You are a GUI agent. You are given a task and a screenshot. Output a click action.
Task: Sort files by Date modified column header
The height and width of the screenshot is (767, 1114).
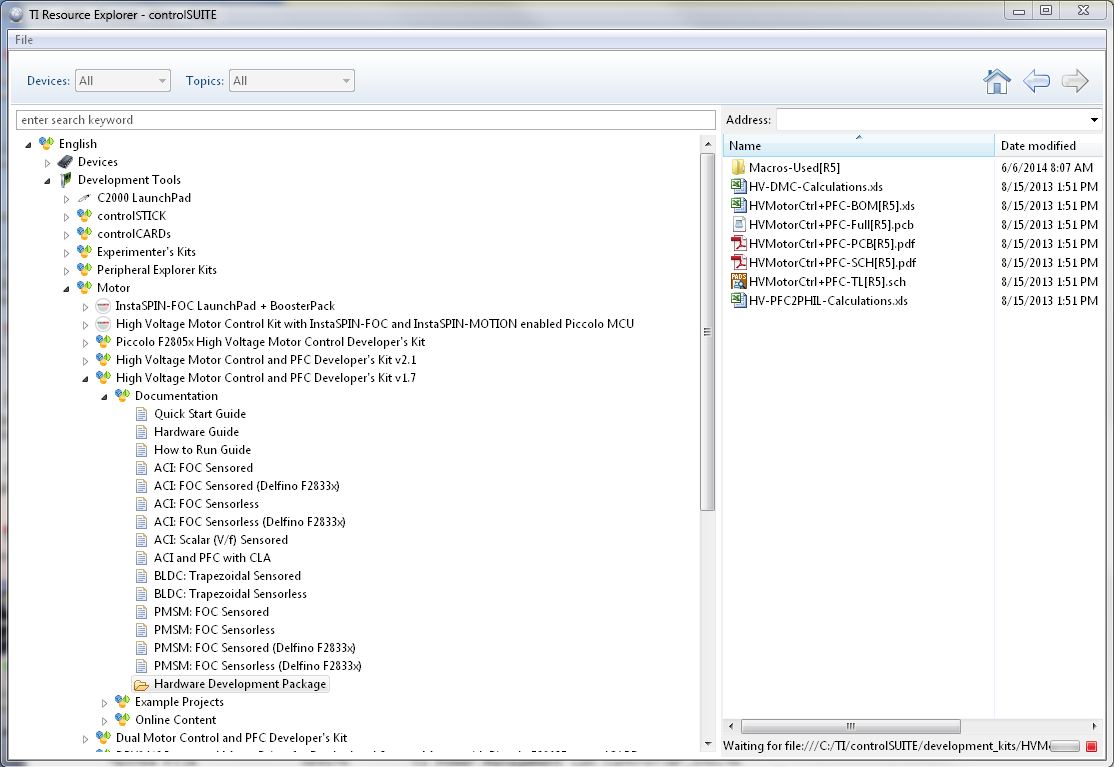pos(1048,146)
